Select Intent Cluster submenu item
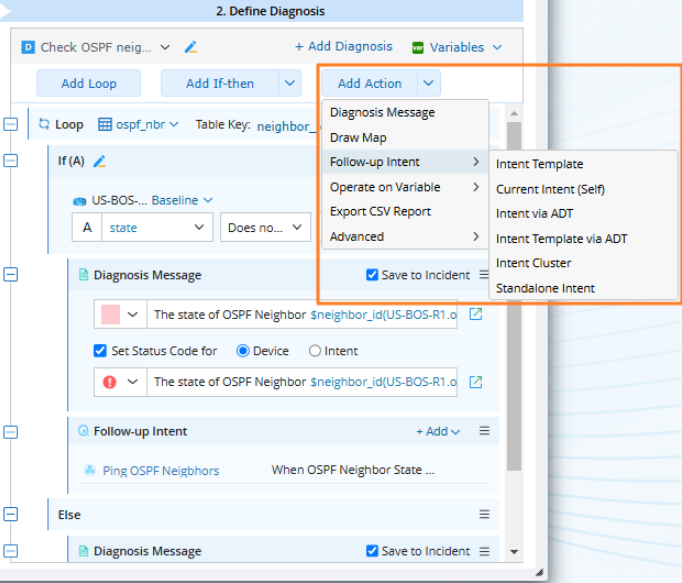The width and height of the screenshot is (682, 583). coord(533,263)
